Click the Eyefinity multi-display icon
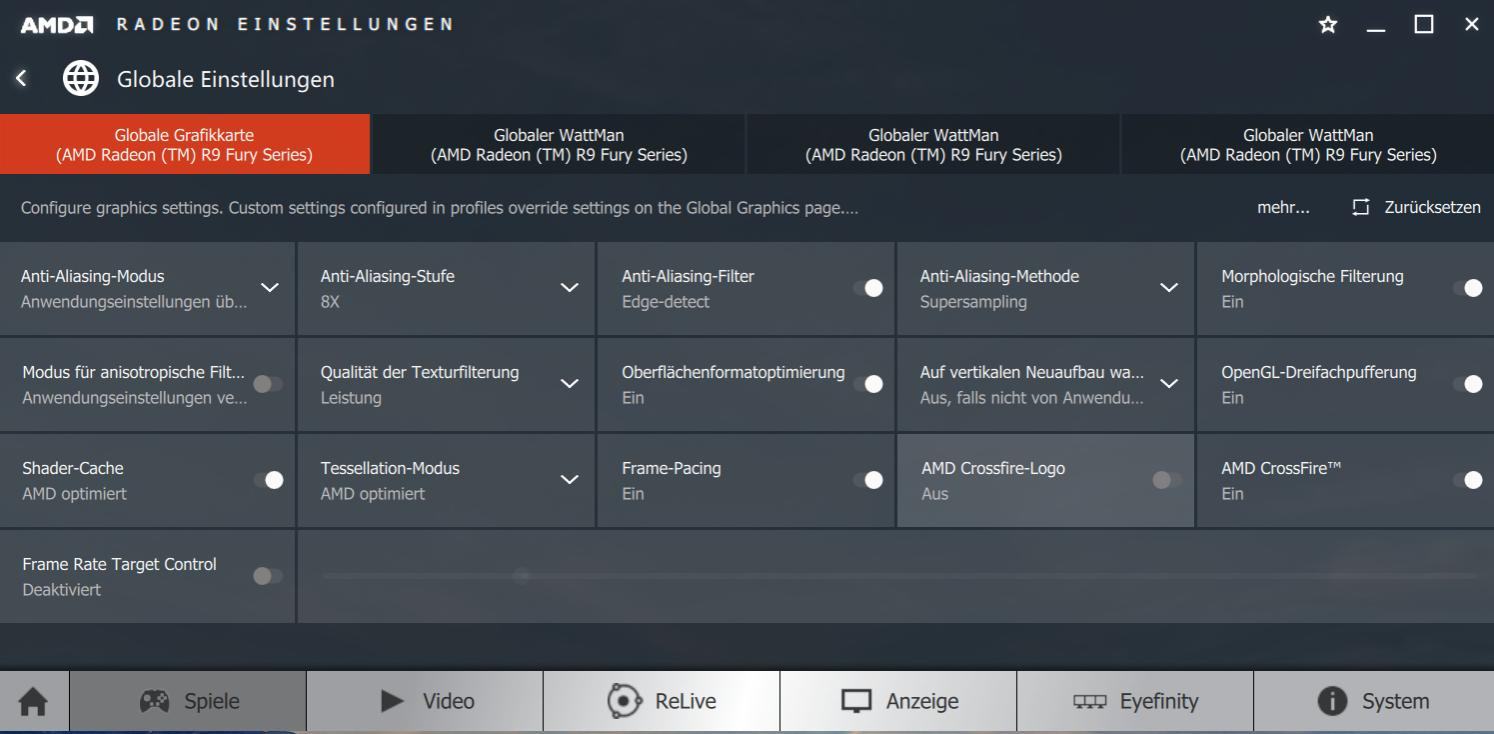This screenshot has width=1494, height=734. tap(1090, 702)
